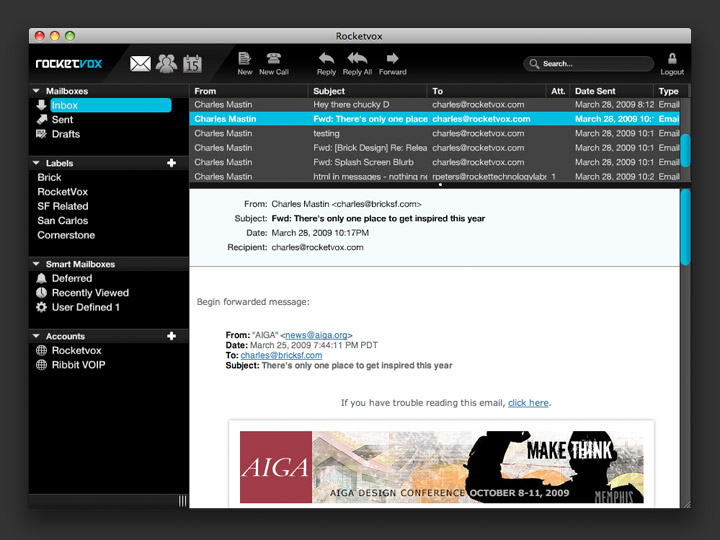Open the Sent mailbox
This screenshot has height=540, width=720.
[62, 120]
